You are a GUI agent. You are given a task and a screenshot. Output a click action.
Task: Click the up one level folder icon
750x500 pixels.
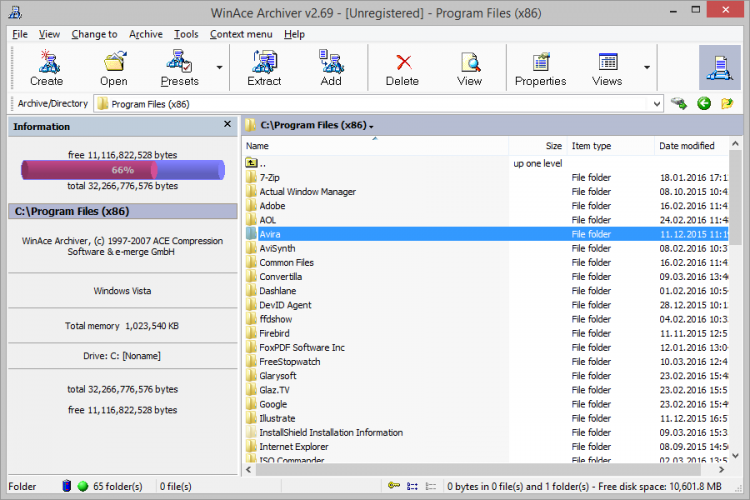[251, 163]
